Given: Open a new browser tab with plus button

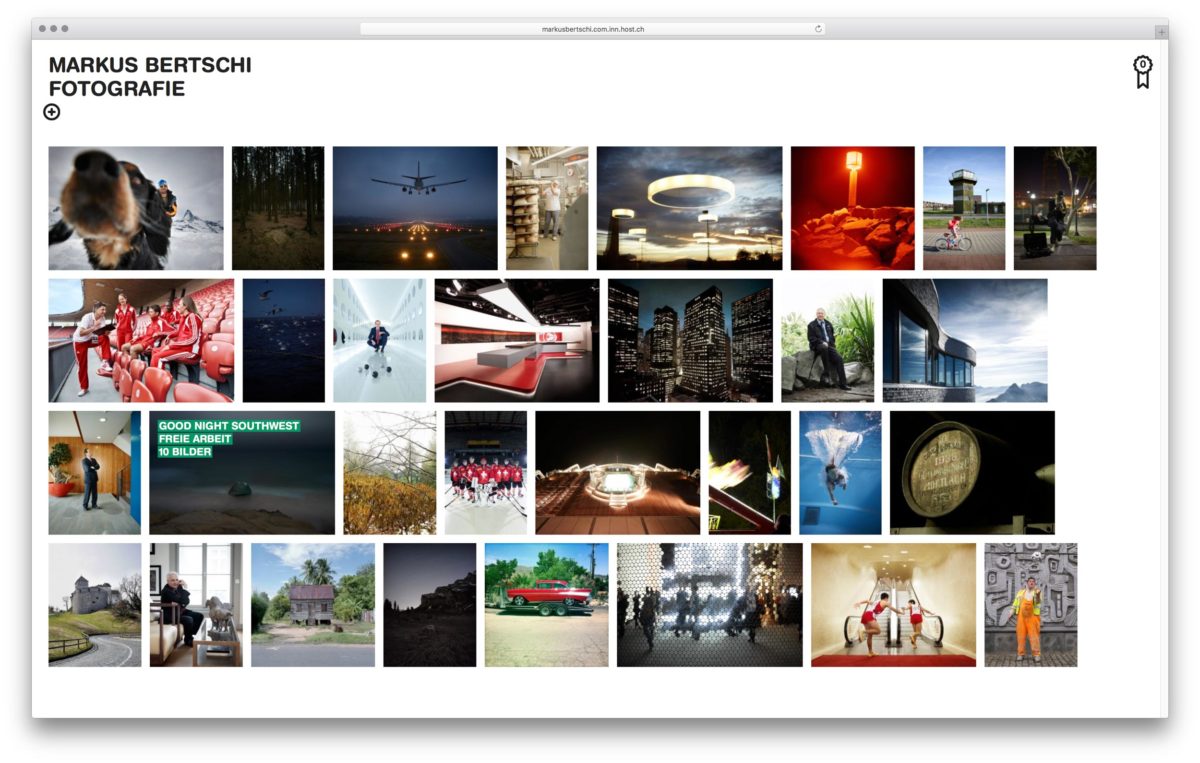Looking at the screenshot, I should [x=1160, y=32].
